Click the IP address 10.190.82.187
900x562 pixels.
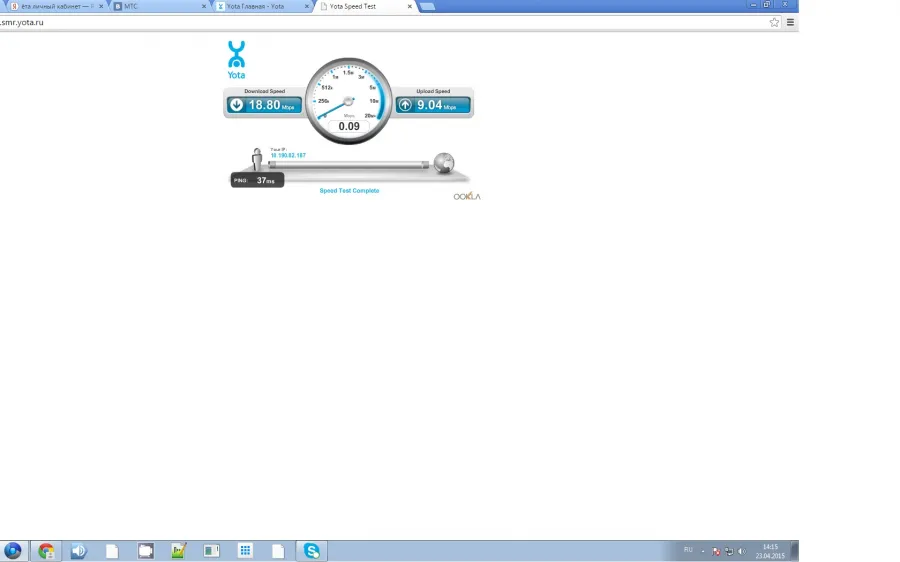288,156
